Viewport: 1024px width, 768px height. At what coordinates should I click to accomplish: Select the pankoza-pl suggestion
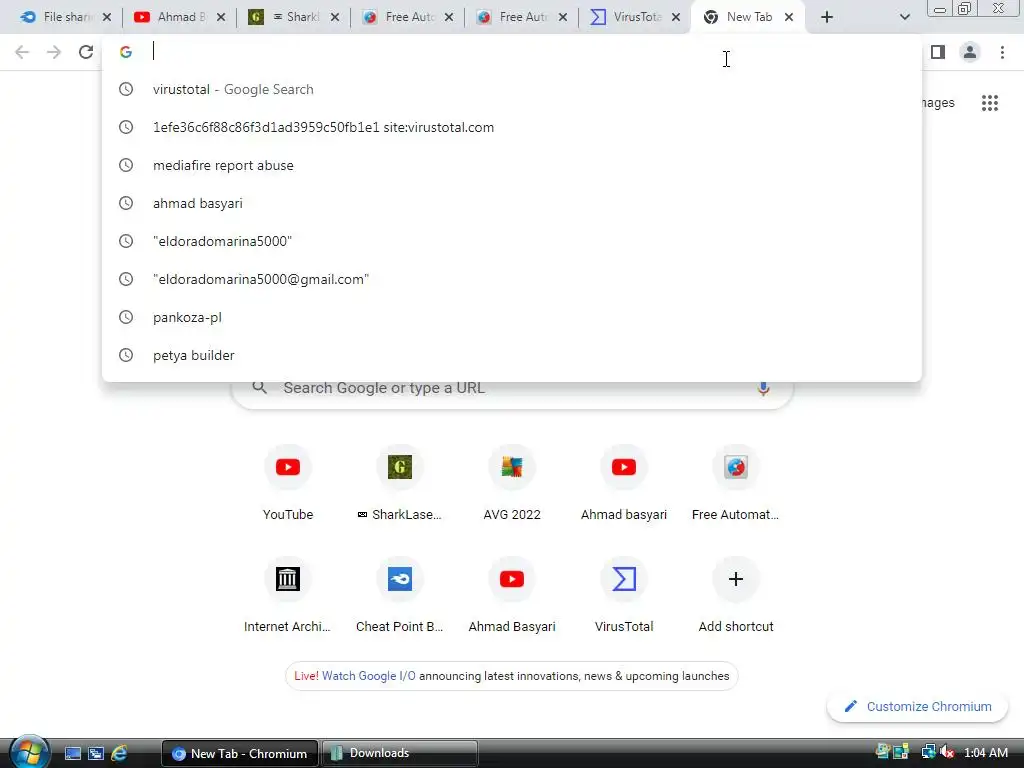tap(511, 317)
